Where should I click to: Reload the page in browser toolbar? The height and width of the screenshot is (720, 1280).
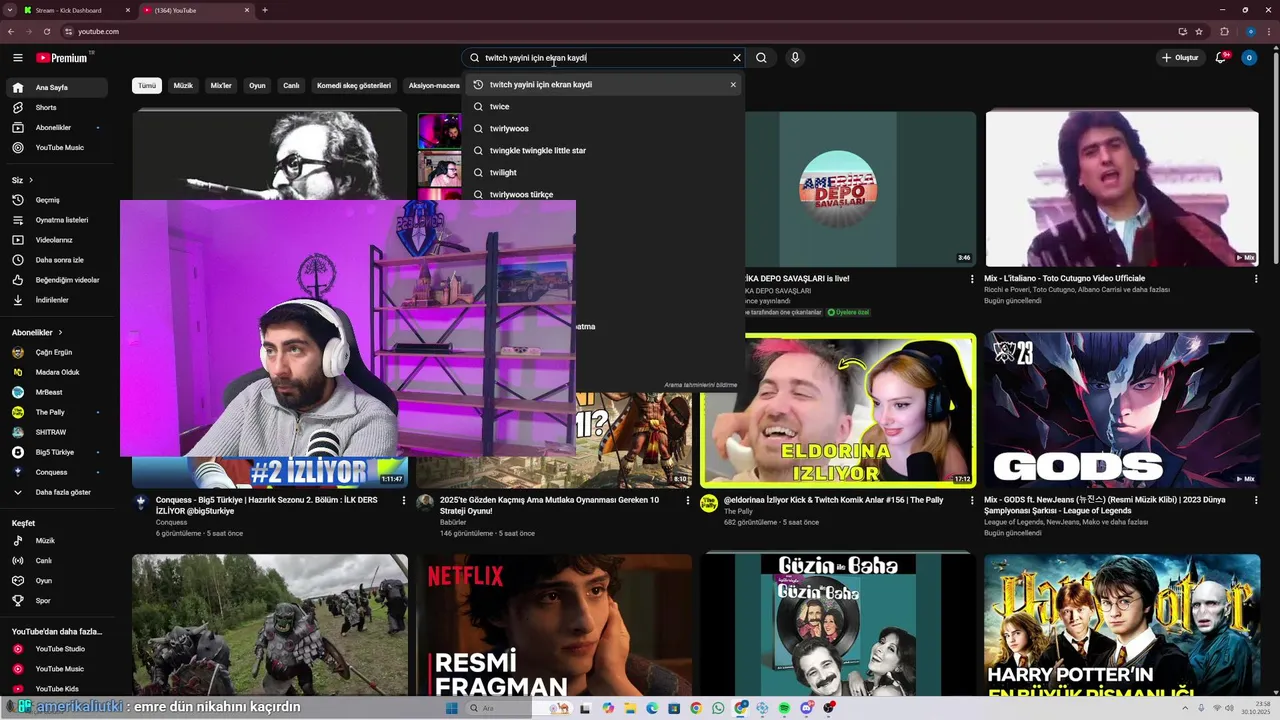pos(46,31)
